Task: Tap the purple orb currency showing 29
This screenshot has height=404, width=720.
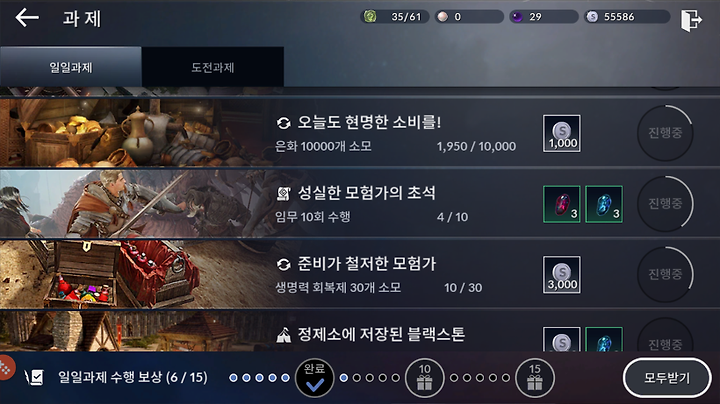Action: (x=518, y=17)
